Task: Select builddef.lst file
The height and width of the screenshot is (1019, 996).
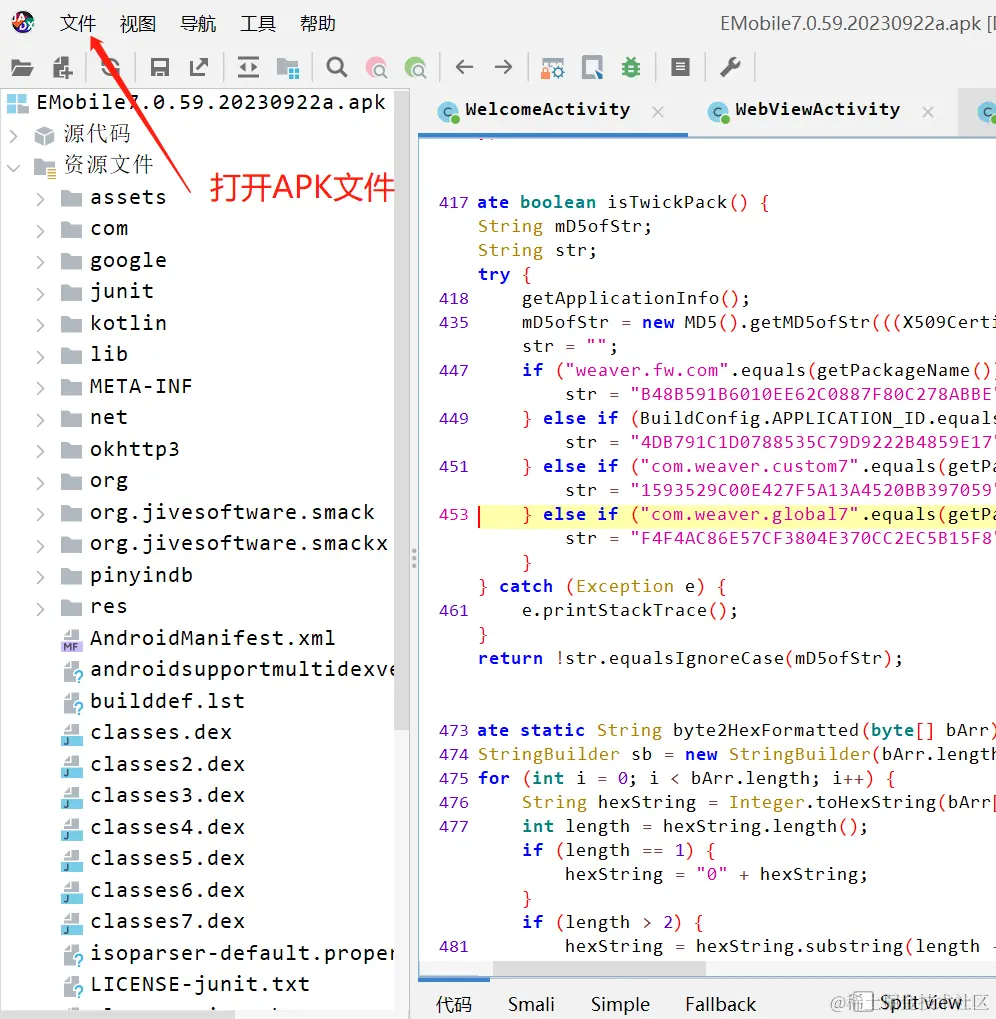Action: pyautogui.click(x=167, y=701)
